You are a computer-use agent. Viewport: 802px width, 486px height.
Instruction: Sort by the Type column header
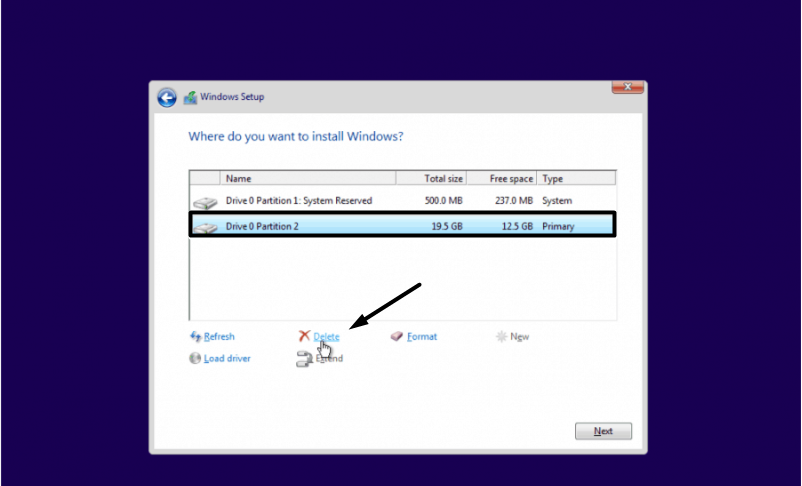[x=576, y=179]
